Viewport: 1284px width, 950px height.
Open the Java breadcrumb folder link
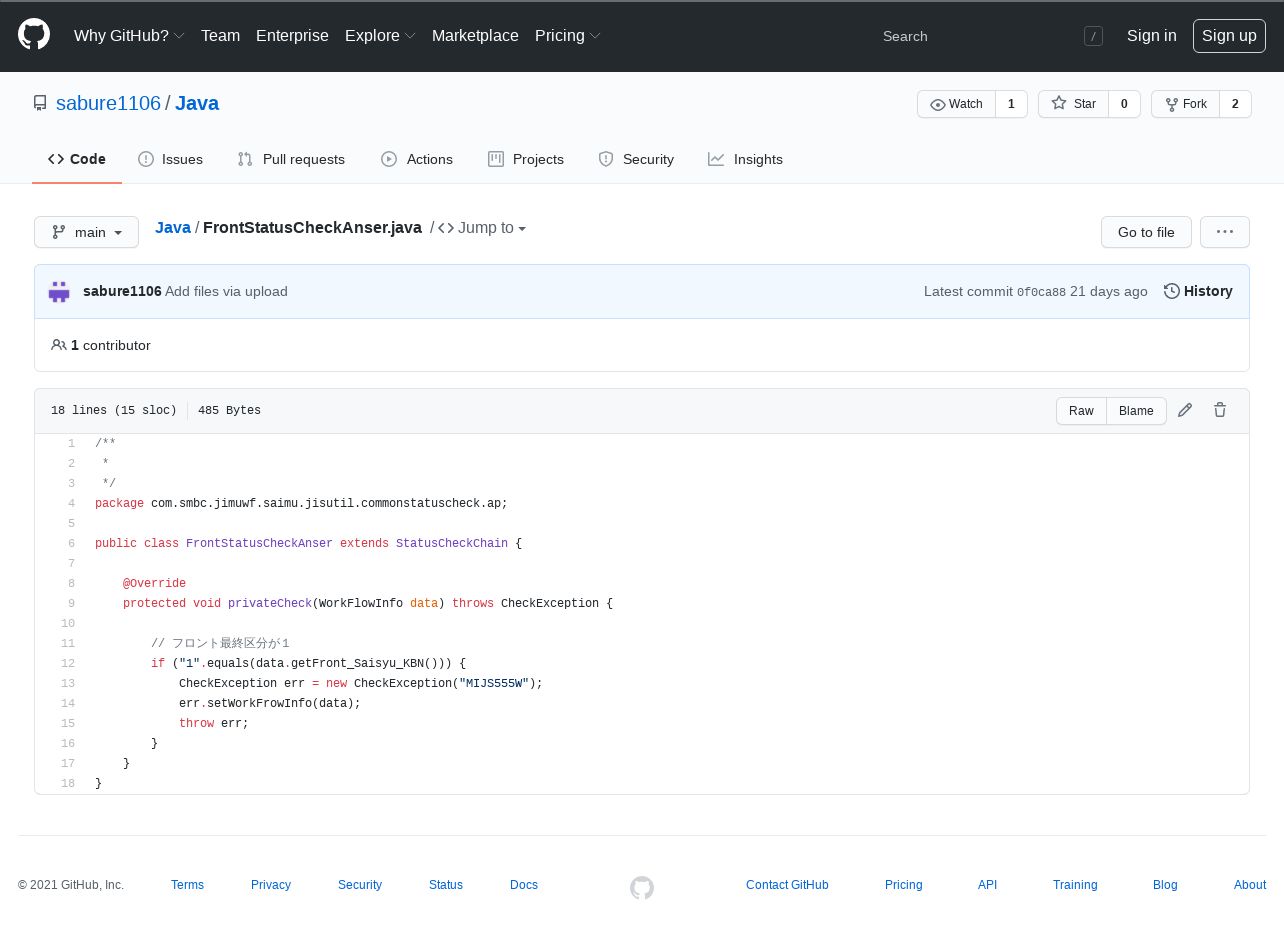[173, 228]
